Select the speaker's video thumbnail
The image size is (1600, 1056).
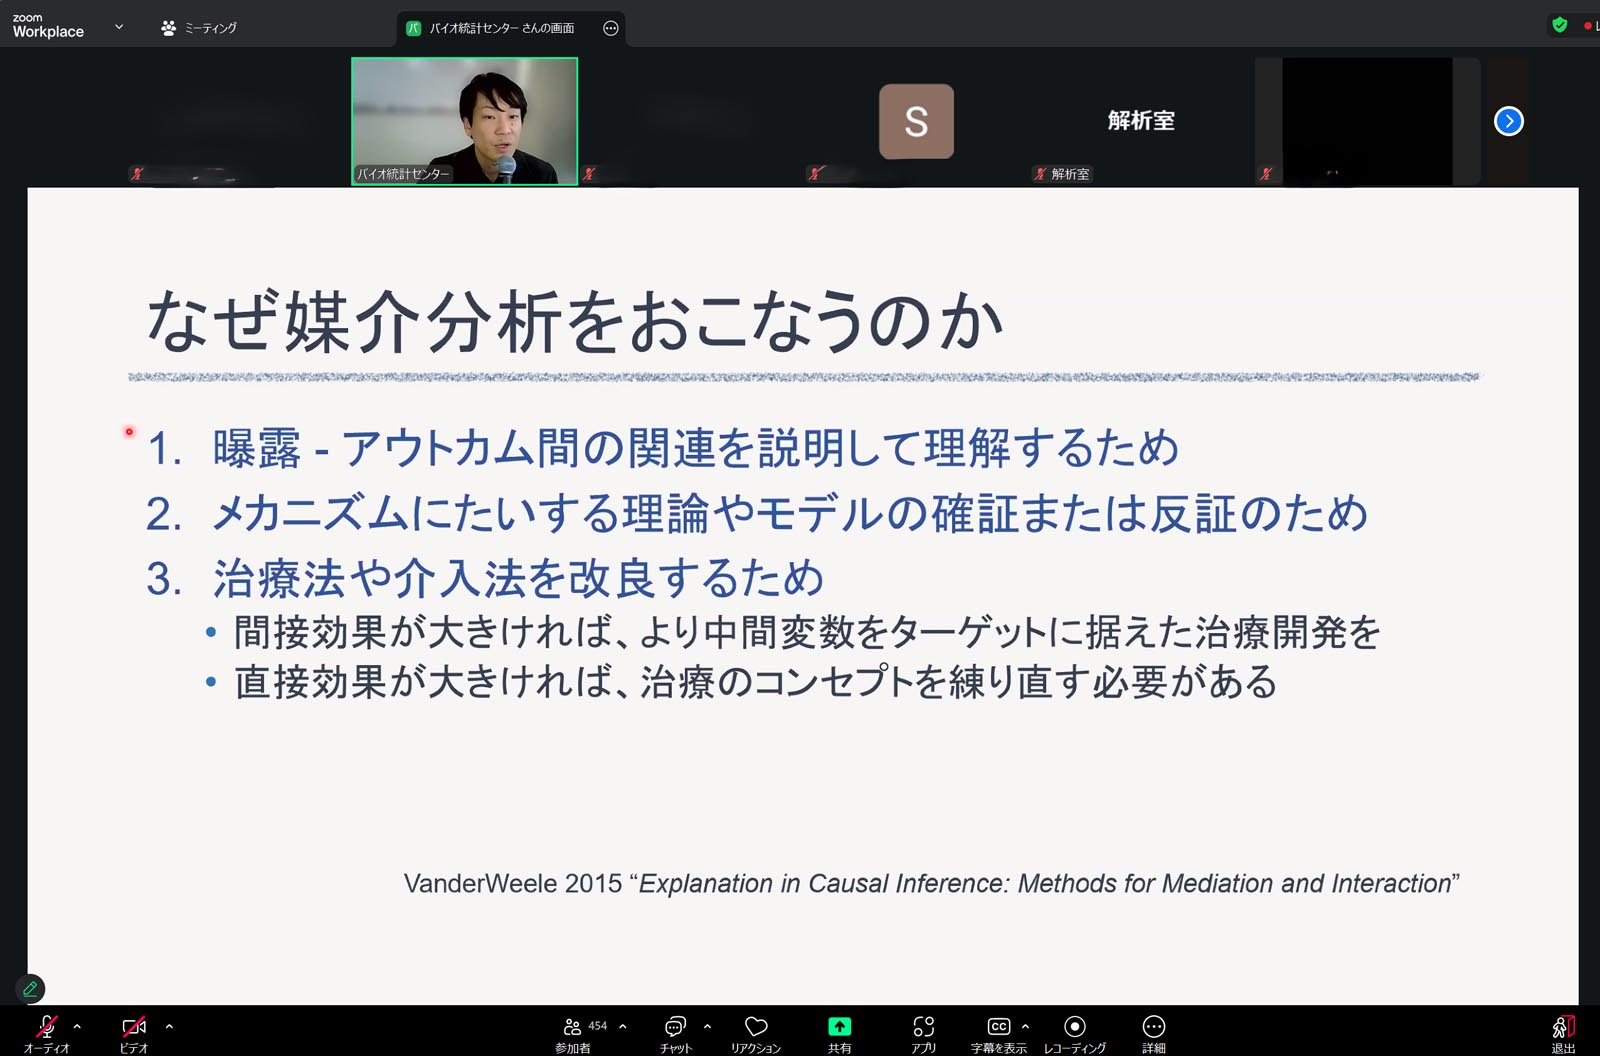464,121
